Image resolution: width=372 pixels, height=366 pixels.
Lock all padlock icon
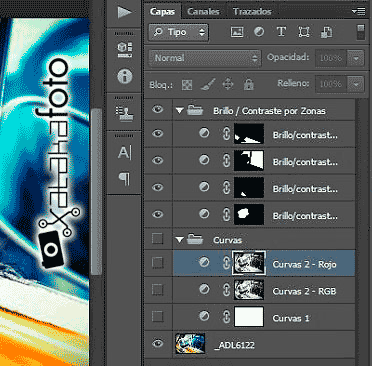(249, 85)
